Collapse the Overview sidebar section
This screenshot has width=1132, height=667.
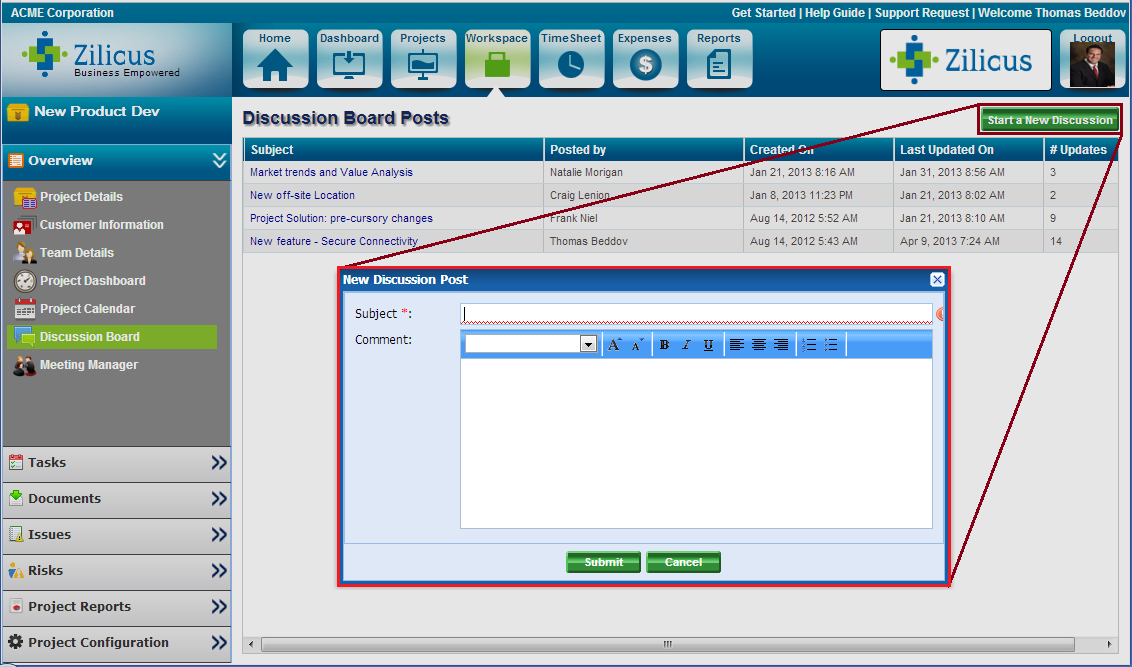click(x=219, y=161)
